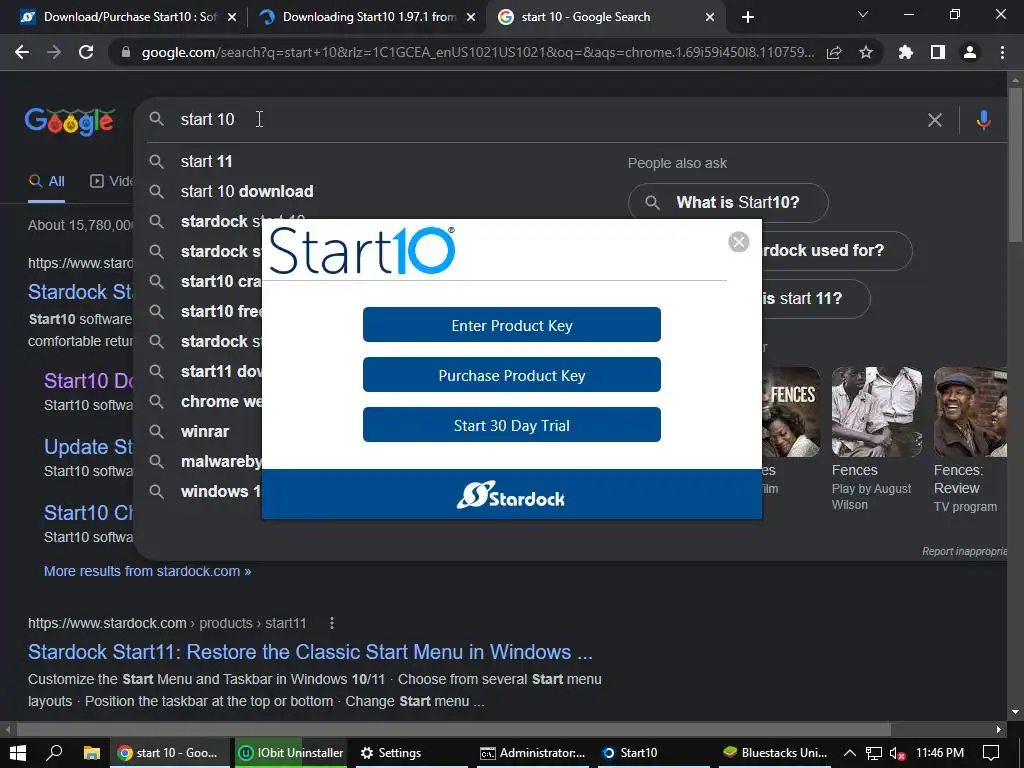This screenshot has width=1024, height=768.
Task: Switch to Bluestacks Uninstaller in taskbar
Action: tap(775, 753)
